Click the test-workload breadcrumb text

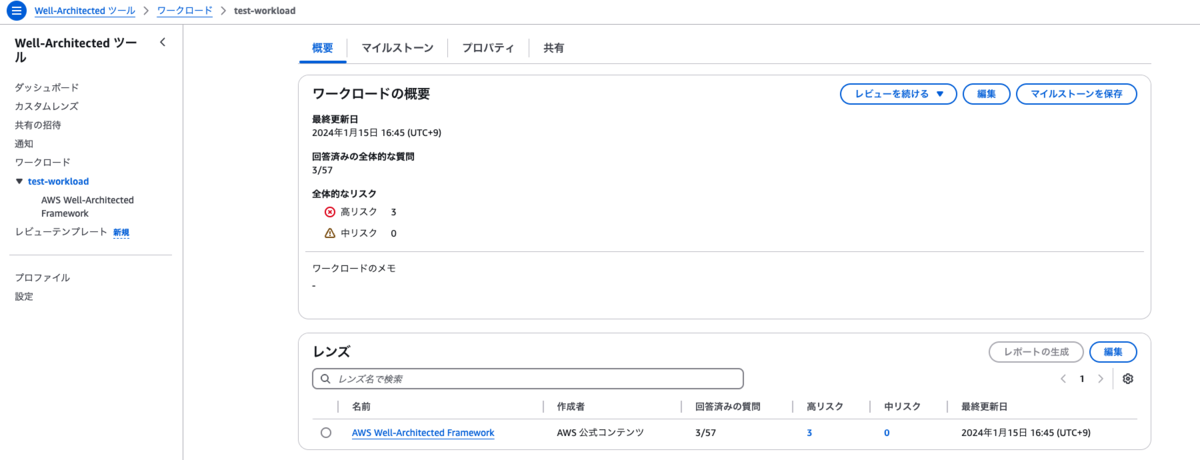(264, 10)
